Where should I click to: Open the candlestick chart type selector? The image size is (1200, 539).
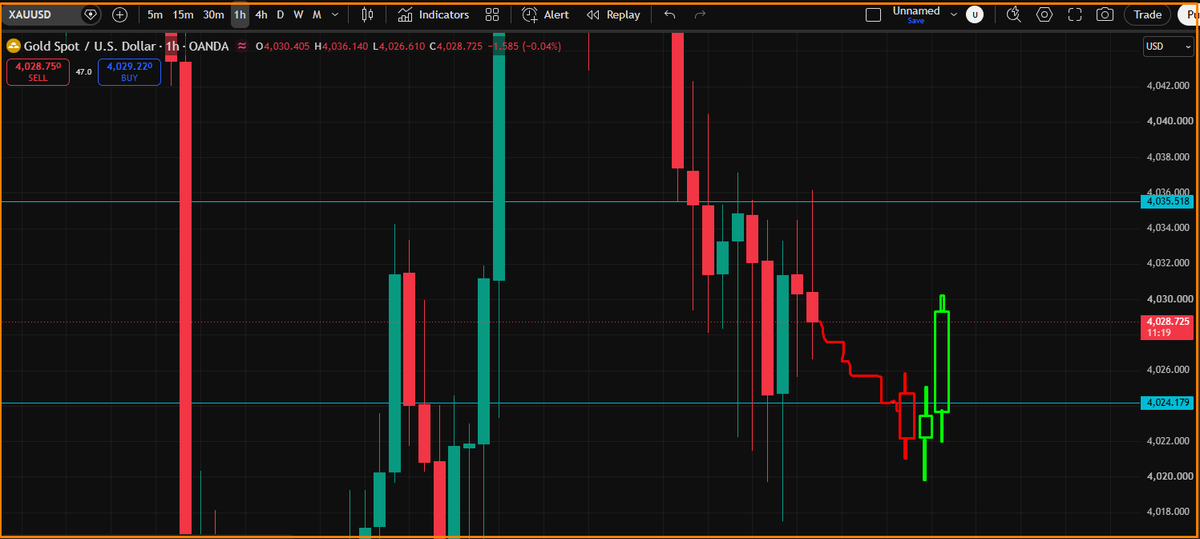coord(368,15)
